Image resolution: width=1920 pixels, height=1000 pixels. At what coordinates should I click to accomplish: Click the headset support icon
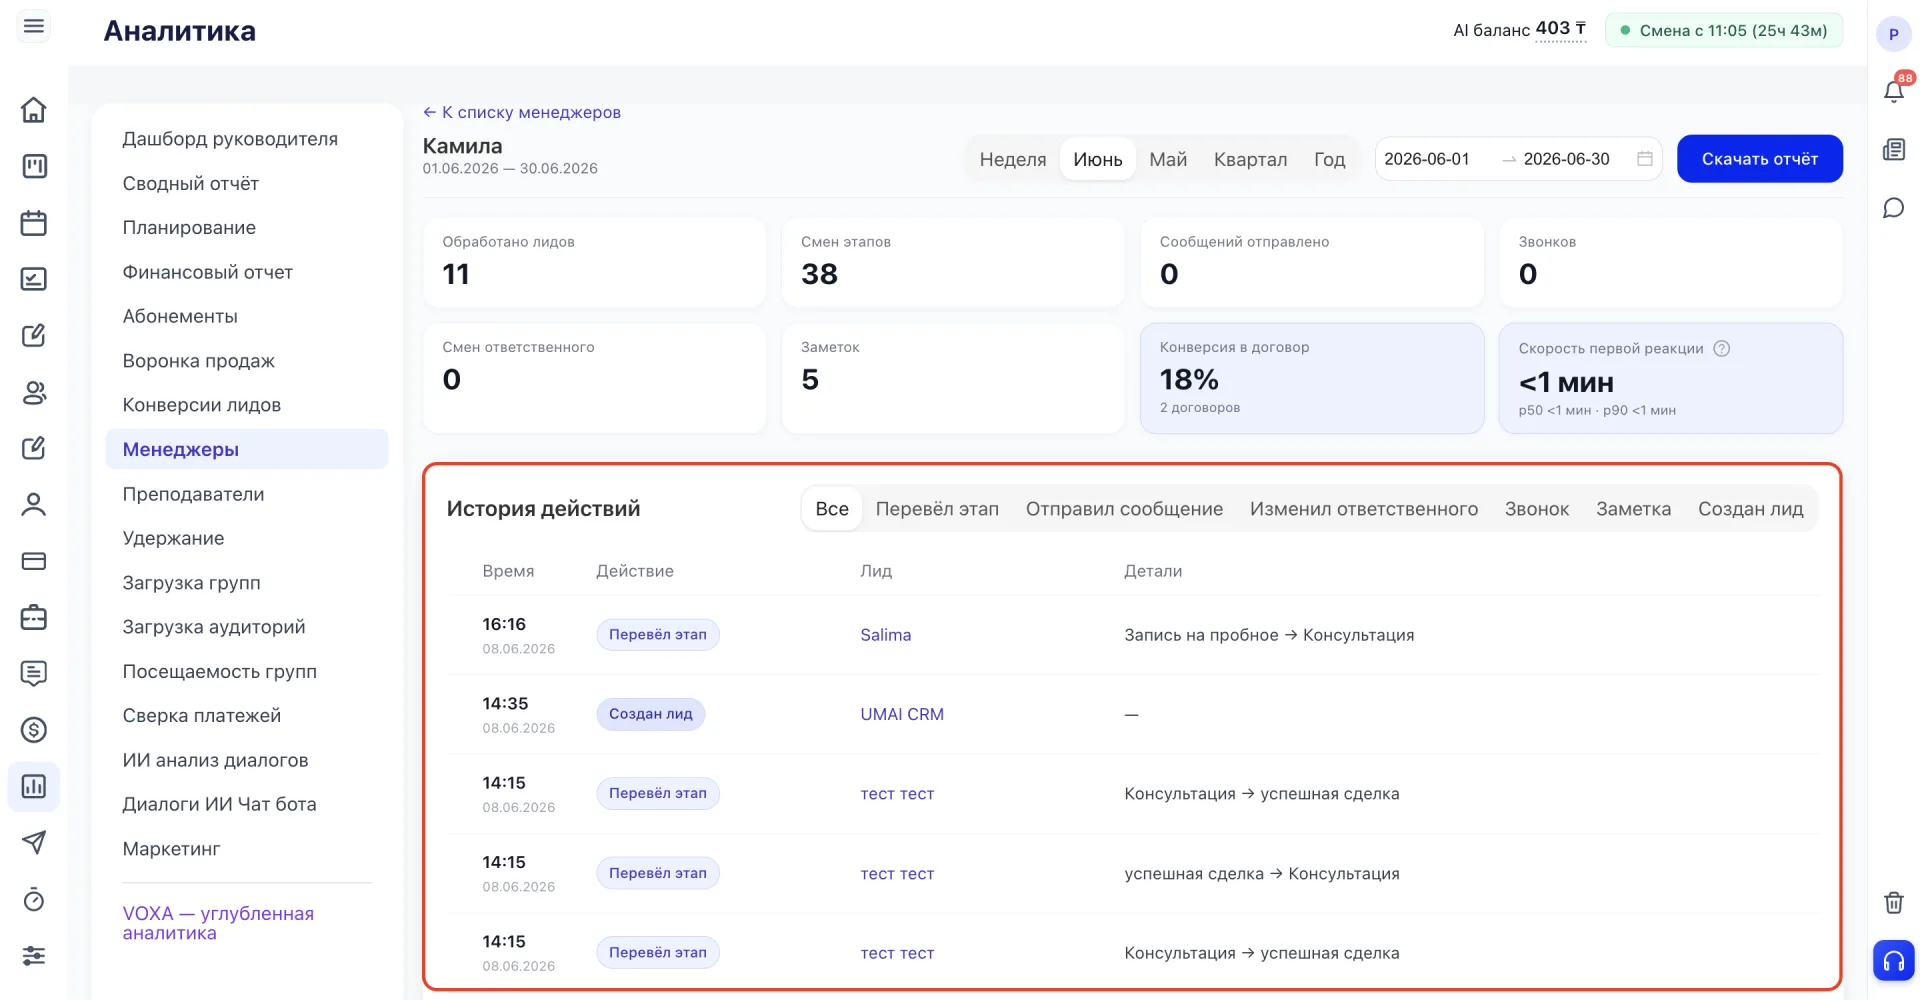pyautogui.click(x=1893, y=961)
